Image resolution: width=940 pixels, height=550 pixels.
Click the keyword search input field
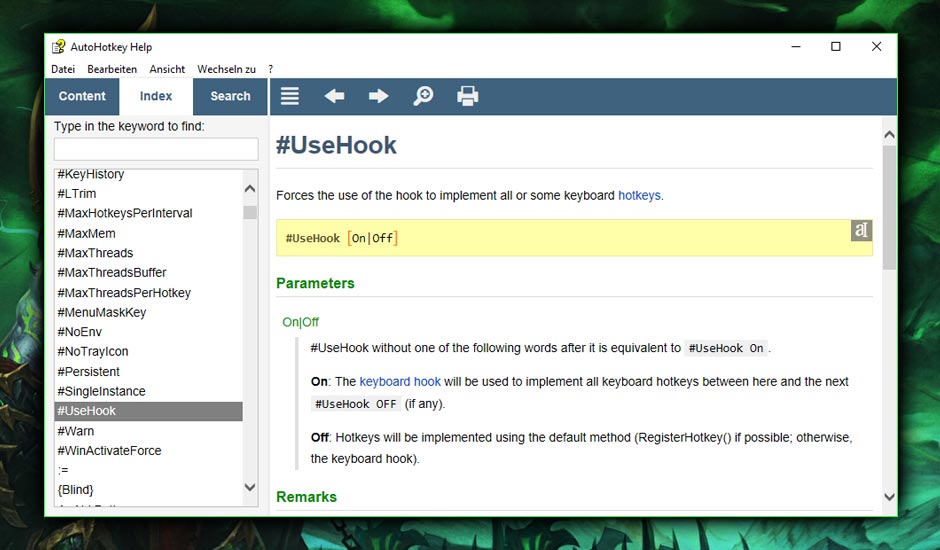click(x=156, y=149)
